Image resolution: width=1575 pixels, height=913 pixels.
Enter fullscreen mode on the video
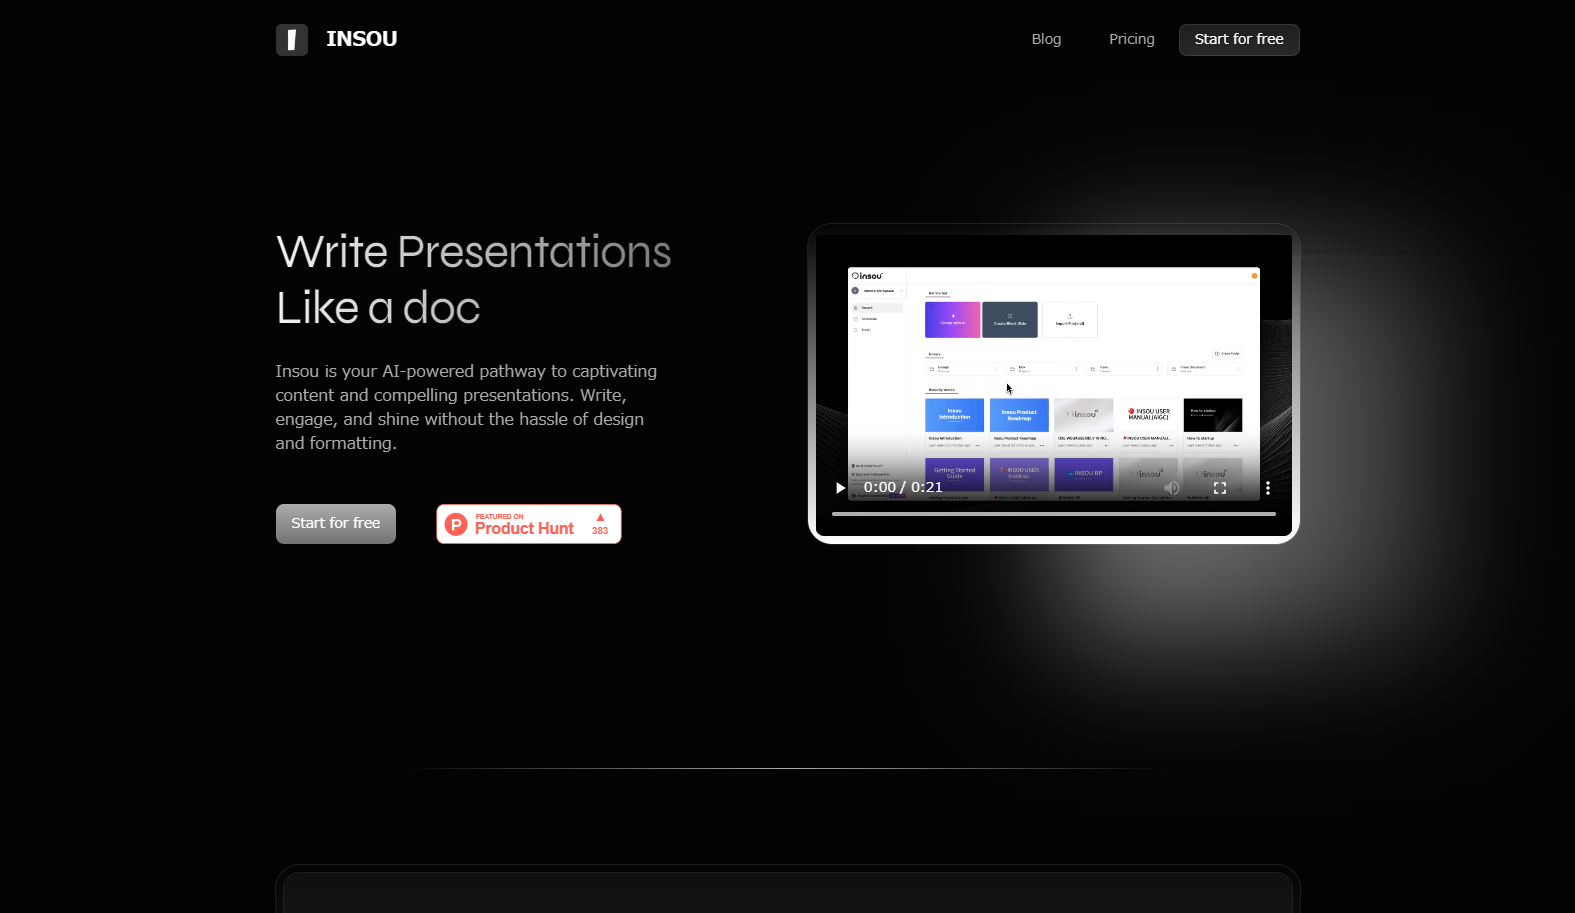(1219, 488)
